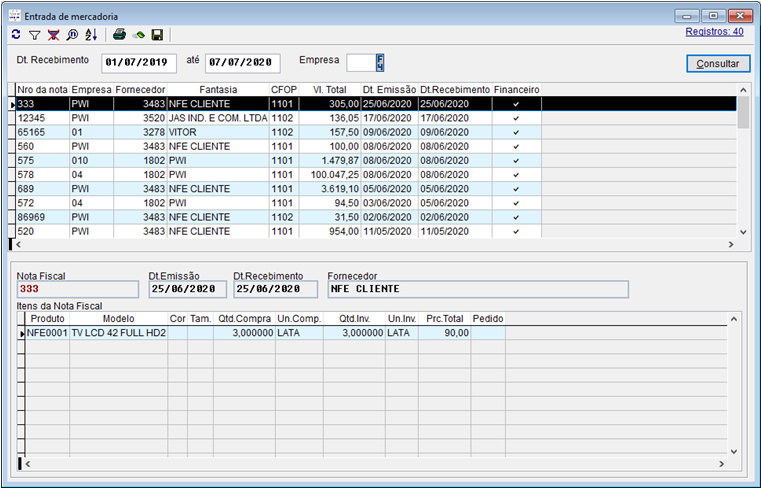Click the remove filter icon
The image size is (761, 489).
pyautogui.click(x=53, y=35)
